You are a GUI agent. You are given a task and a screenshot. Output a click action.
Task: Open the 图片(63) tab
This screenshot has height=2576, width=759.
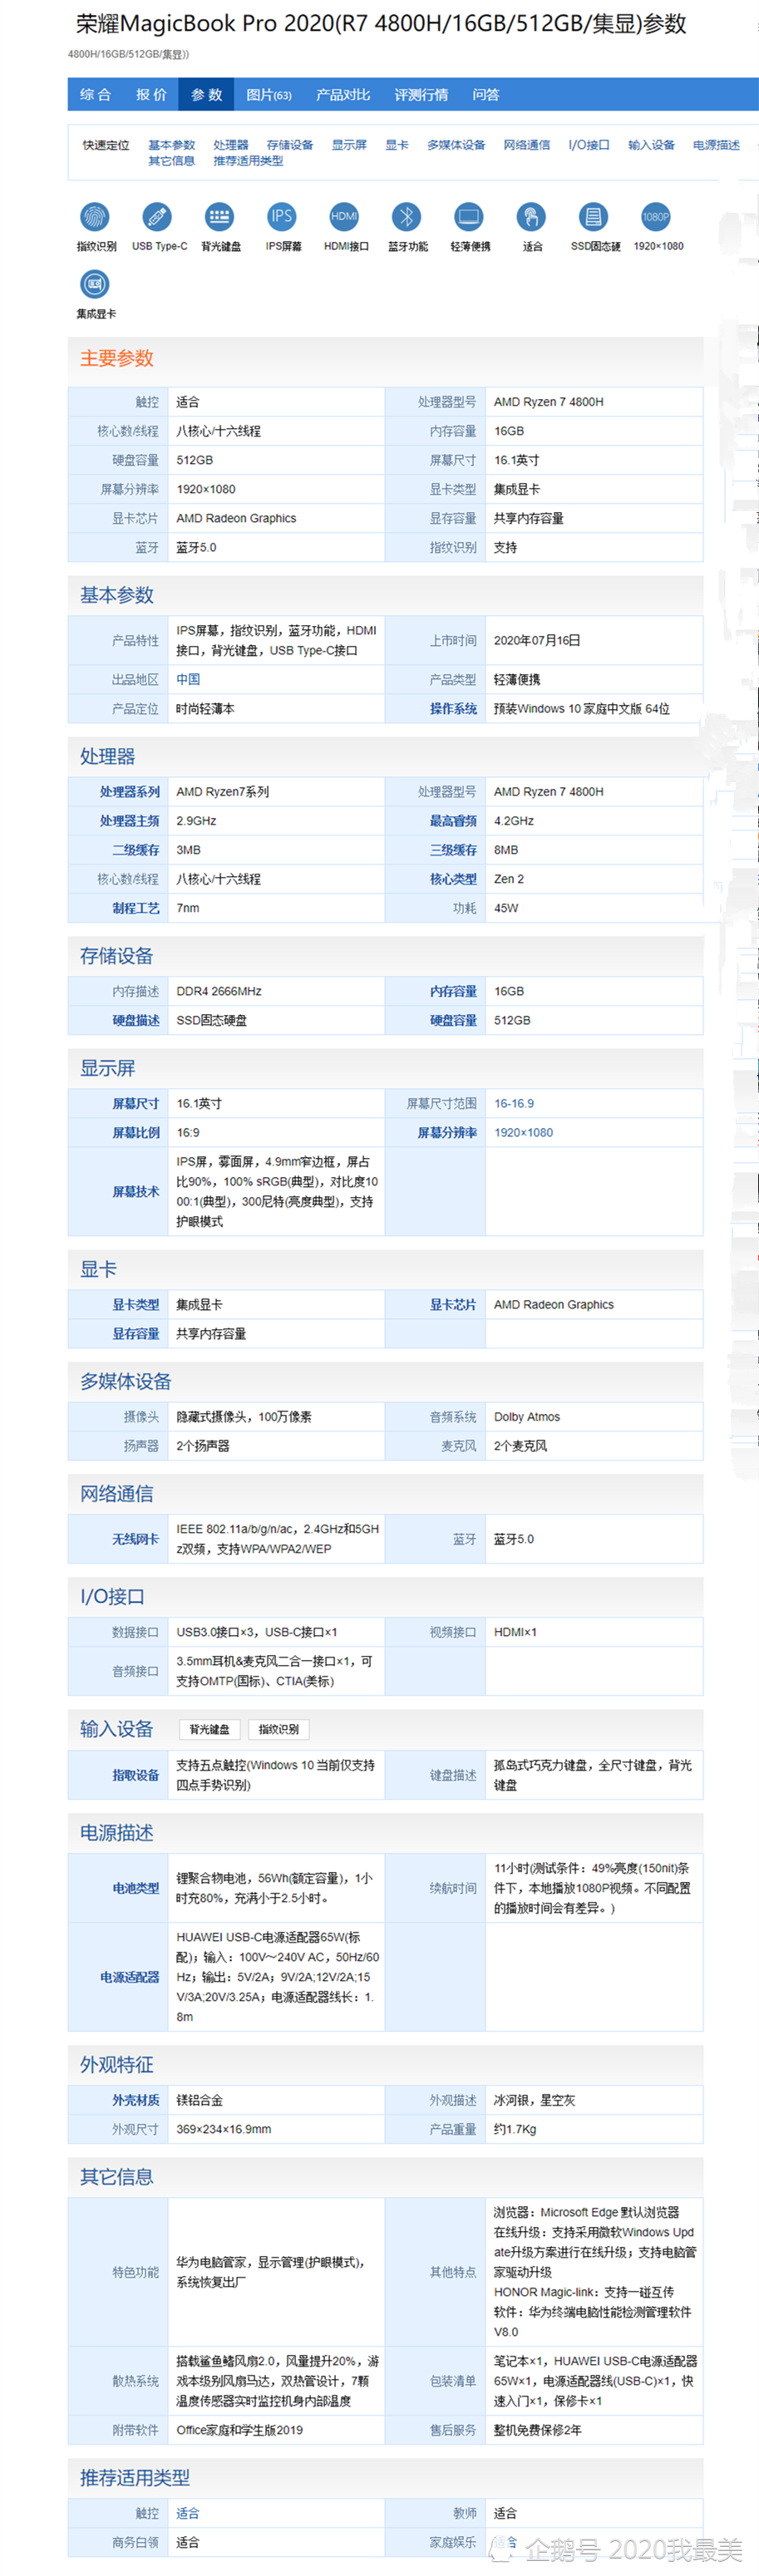[x=269, y=95]
